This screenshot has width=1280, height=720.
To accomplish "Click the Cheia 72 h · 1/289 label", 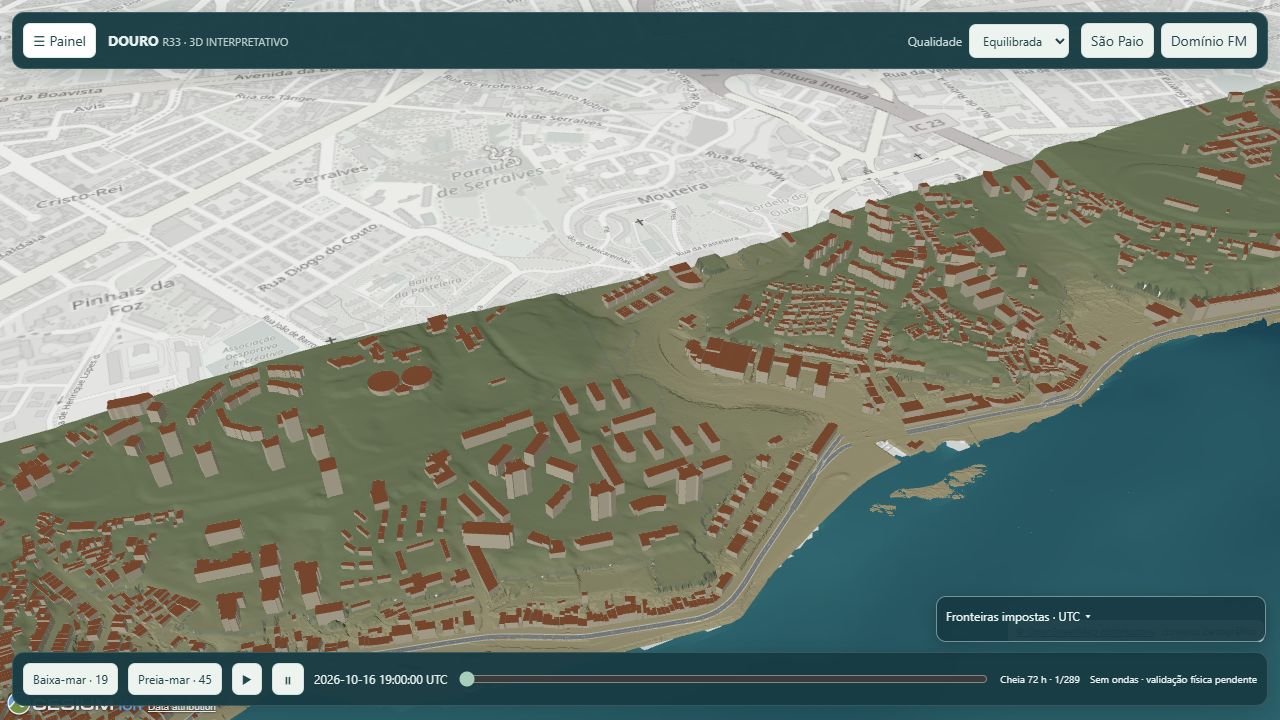I will point(1040,679).
